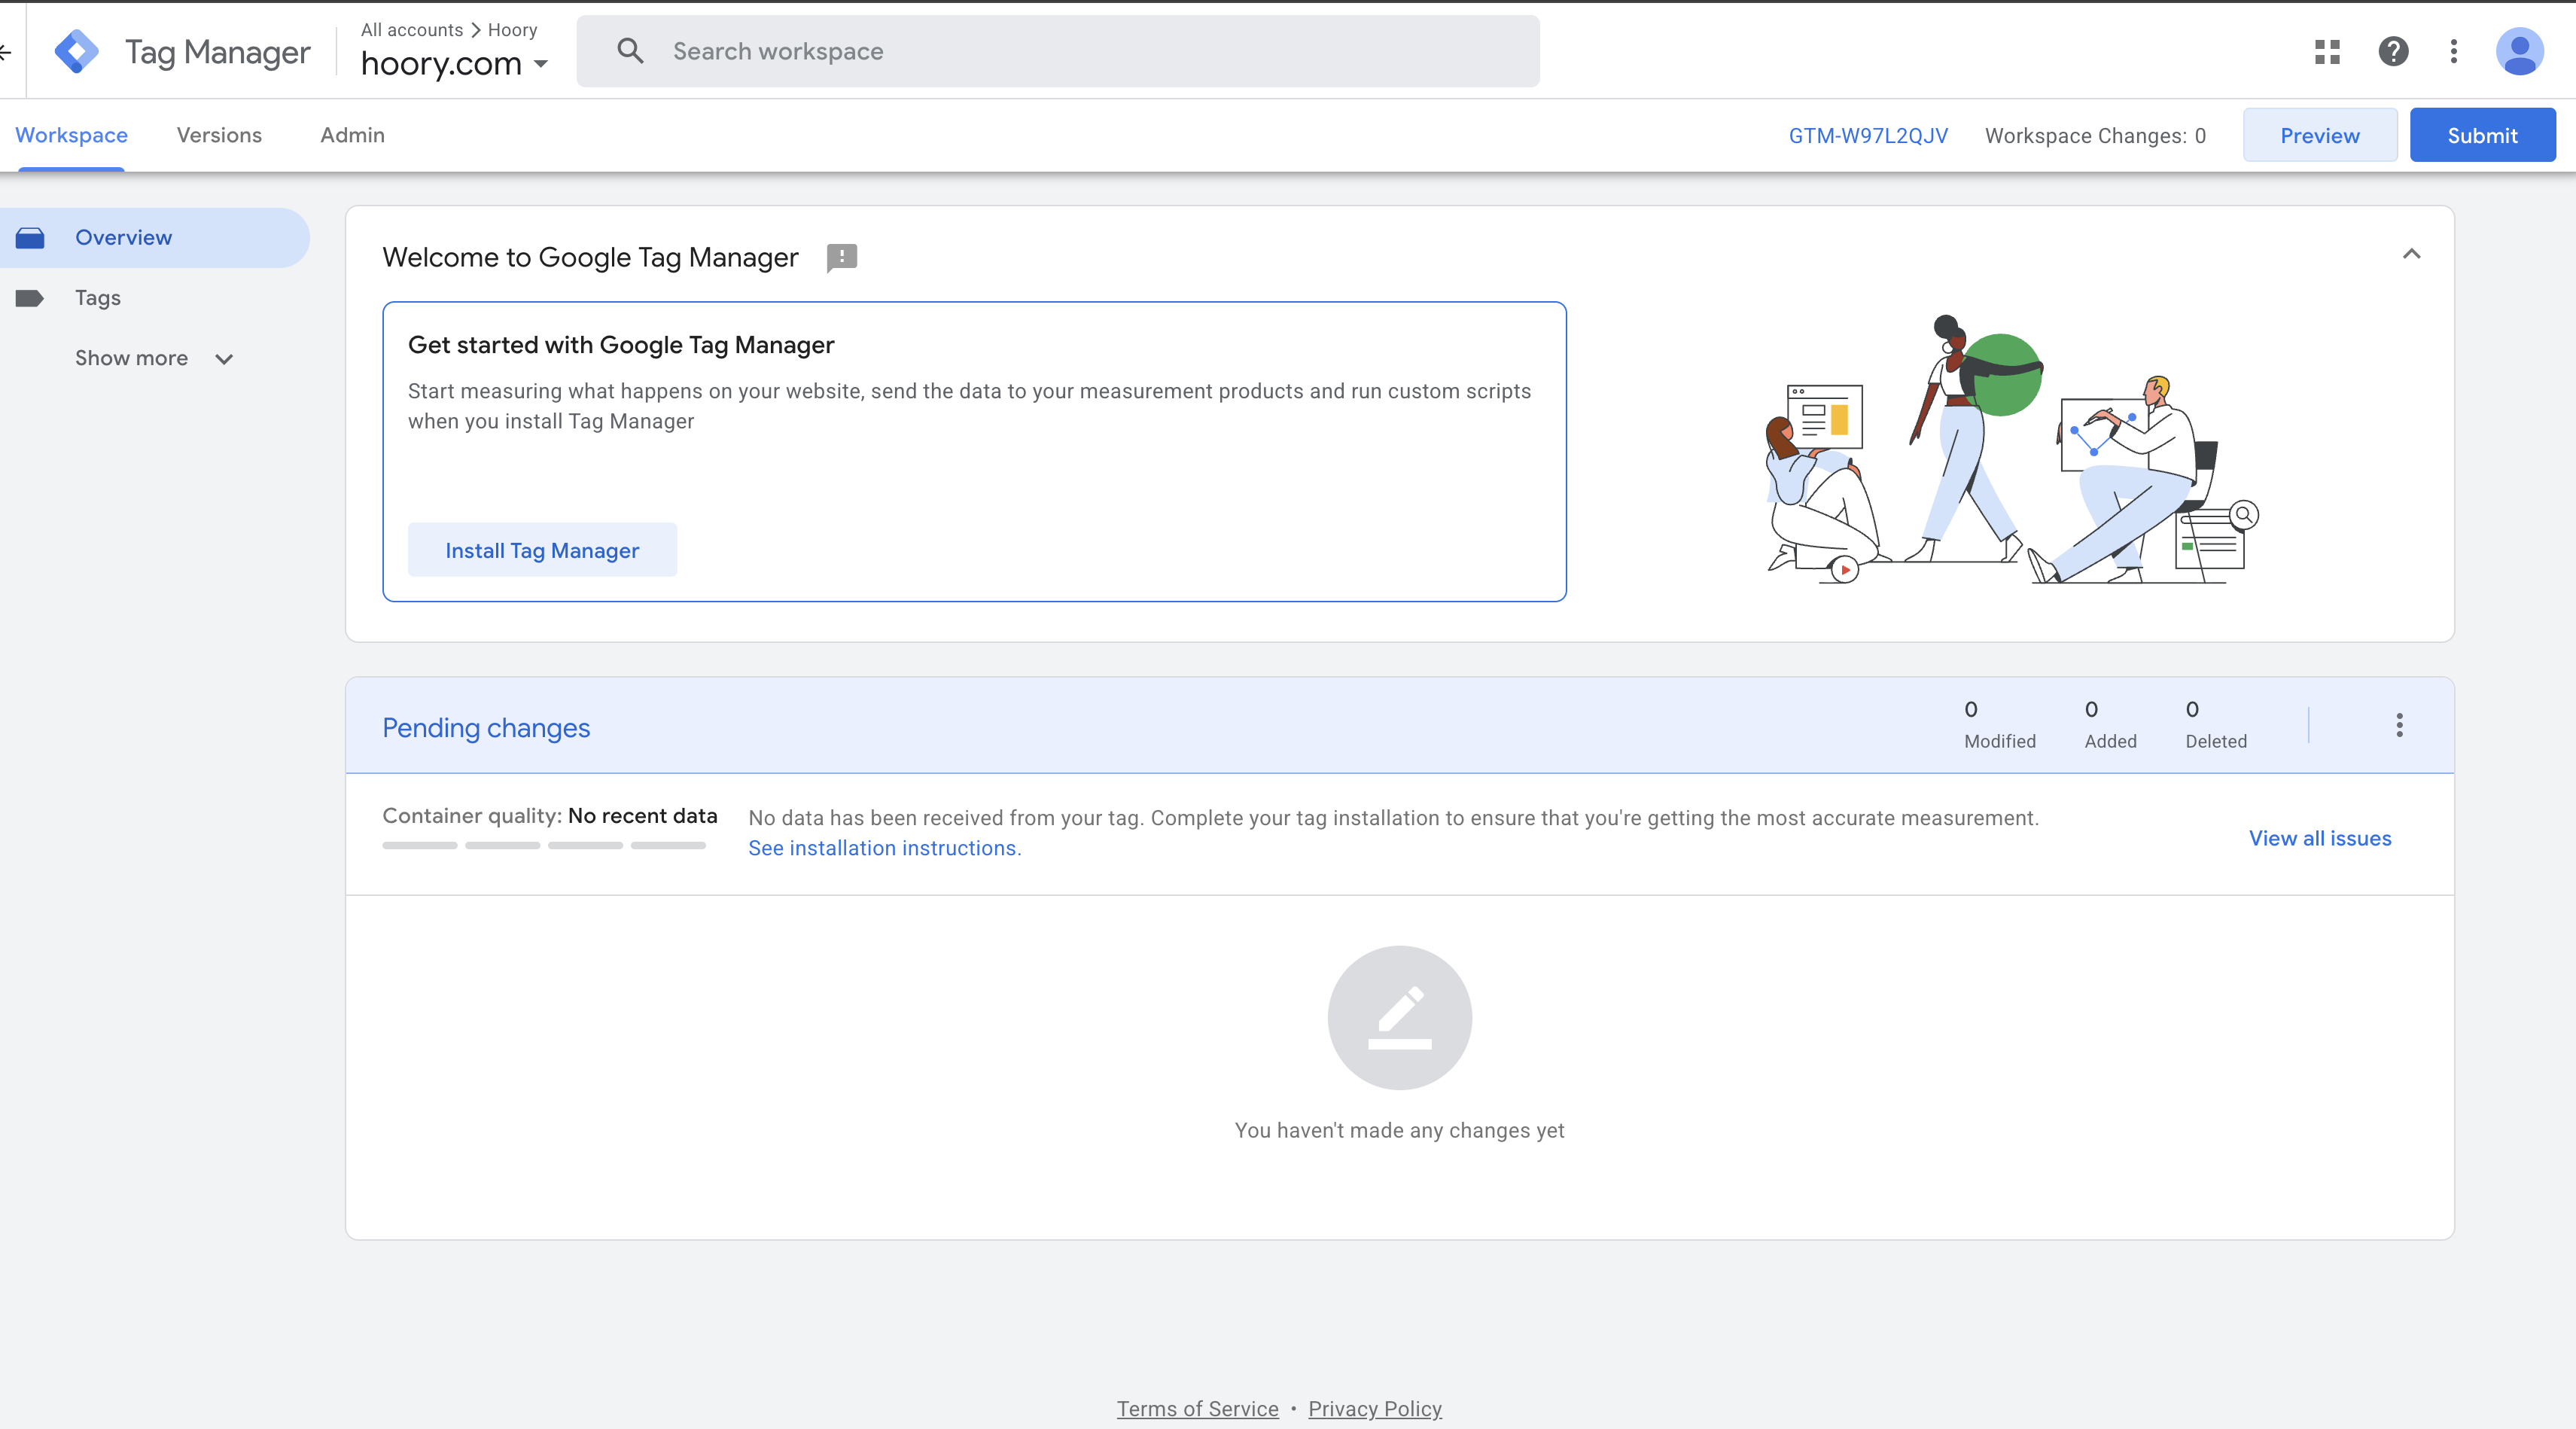The height and width of the screenshot is (1429, 2576).
Task: Open Terms of Service link
Action: (1197, 1408)
